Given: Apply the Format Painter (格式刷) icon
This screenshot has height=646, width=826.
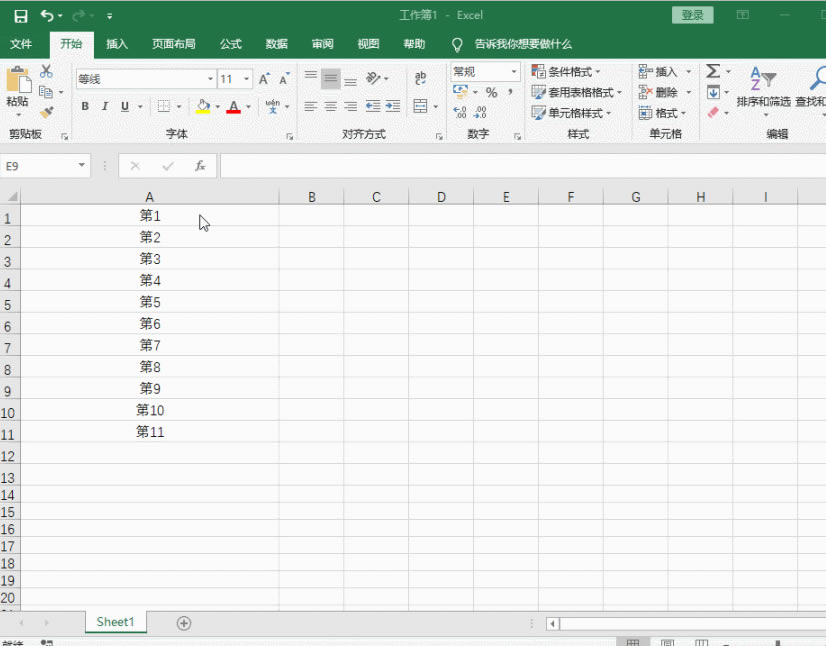Looking at the screenshot, I should pyautogui.click(x=47, y=113).
